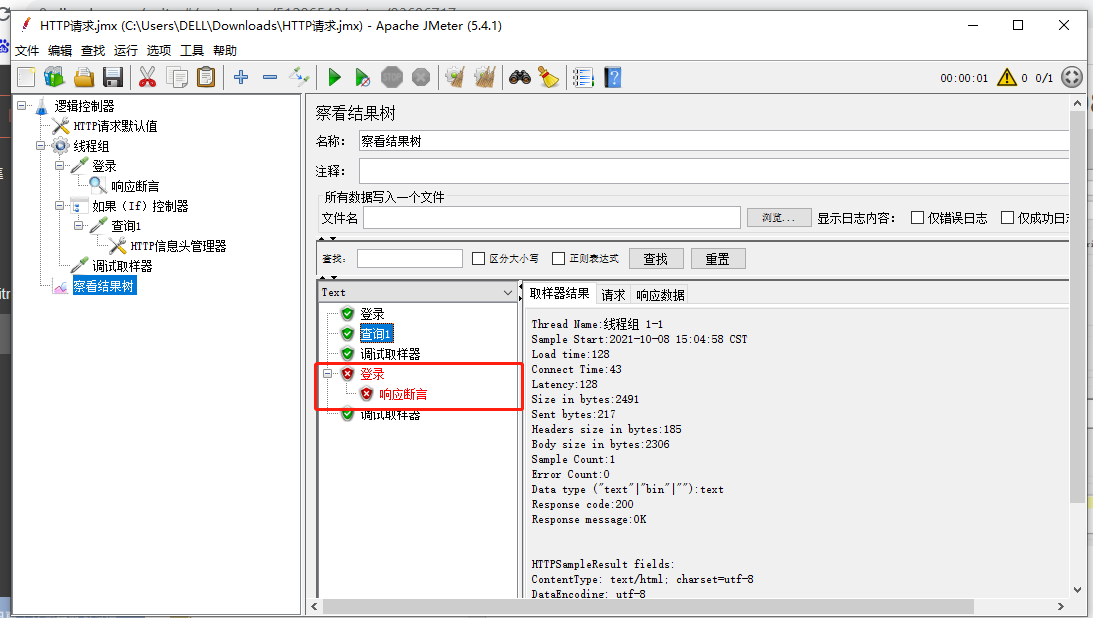The image size is (1093, 618).
Task: Clear all results with double broom icon
Action: [484, 77]
